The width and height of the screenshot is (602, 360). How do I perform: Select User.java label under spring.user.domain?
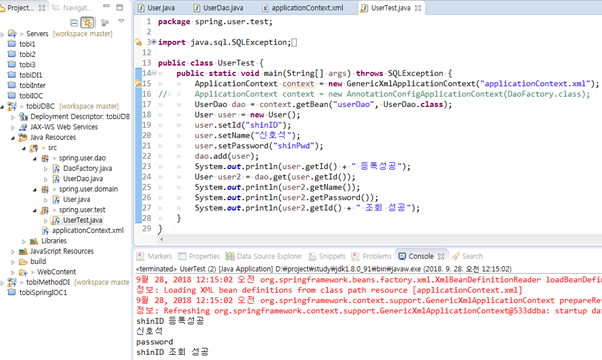point(77,200)
